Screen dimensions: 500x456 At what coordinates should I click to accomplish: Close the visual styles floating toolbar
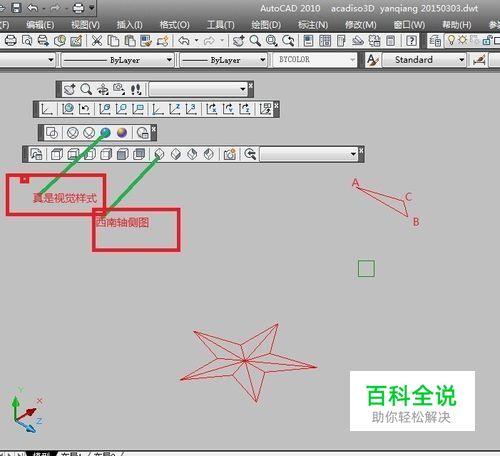[154, 129]
